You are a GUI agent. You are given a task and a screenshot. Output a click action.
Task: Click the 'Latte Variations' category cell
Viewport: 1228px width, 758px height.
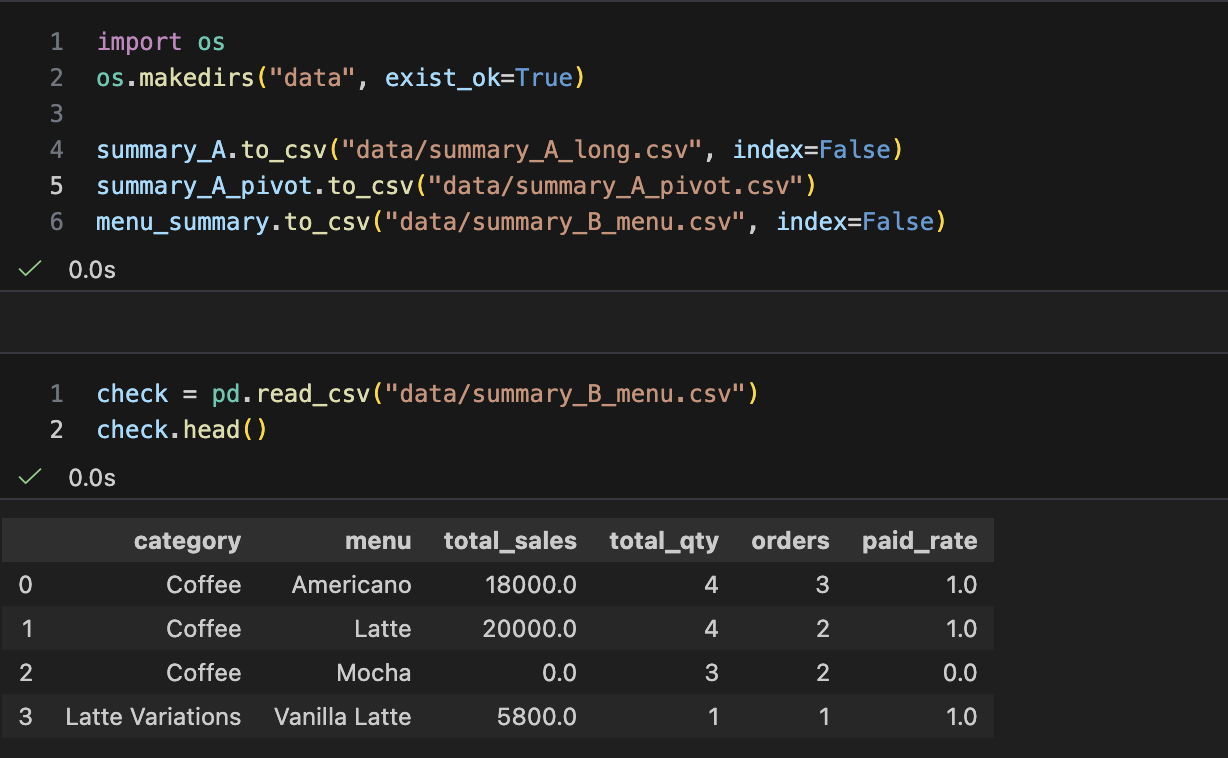pos(153,716)
